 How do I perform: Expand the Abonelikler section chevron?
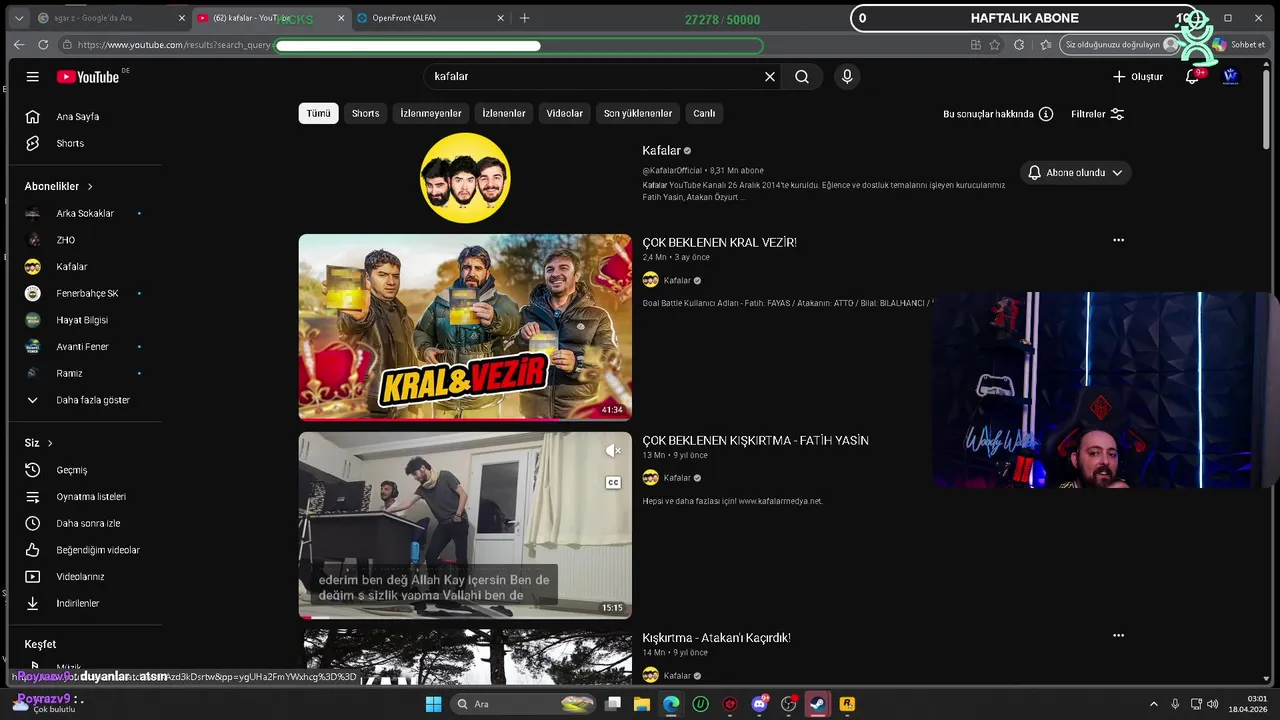[x=90, y=187]
